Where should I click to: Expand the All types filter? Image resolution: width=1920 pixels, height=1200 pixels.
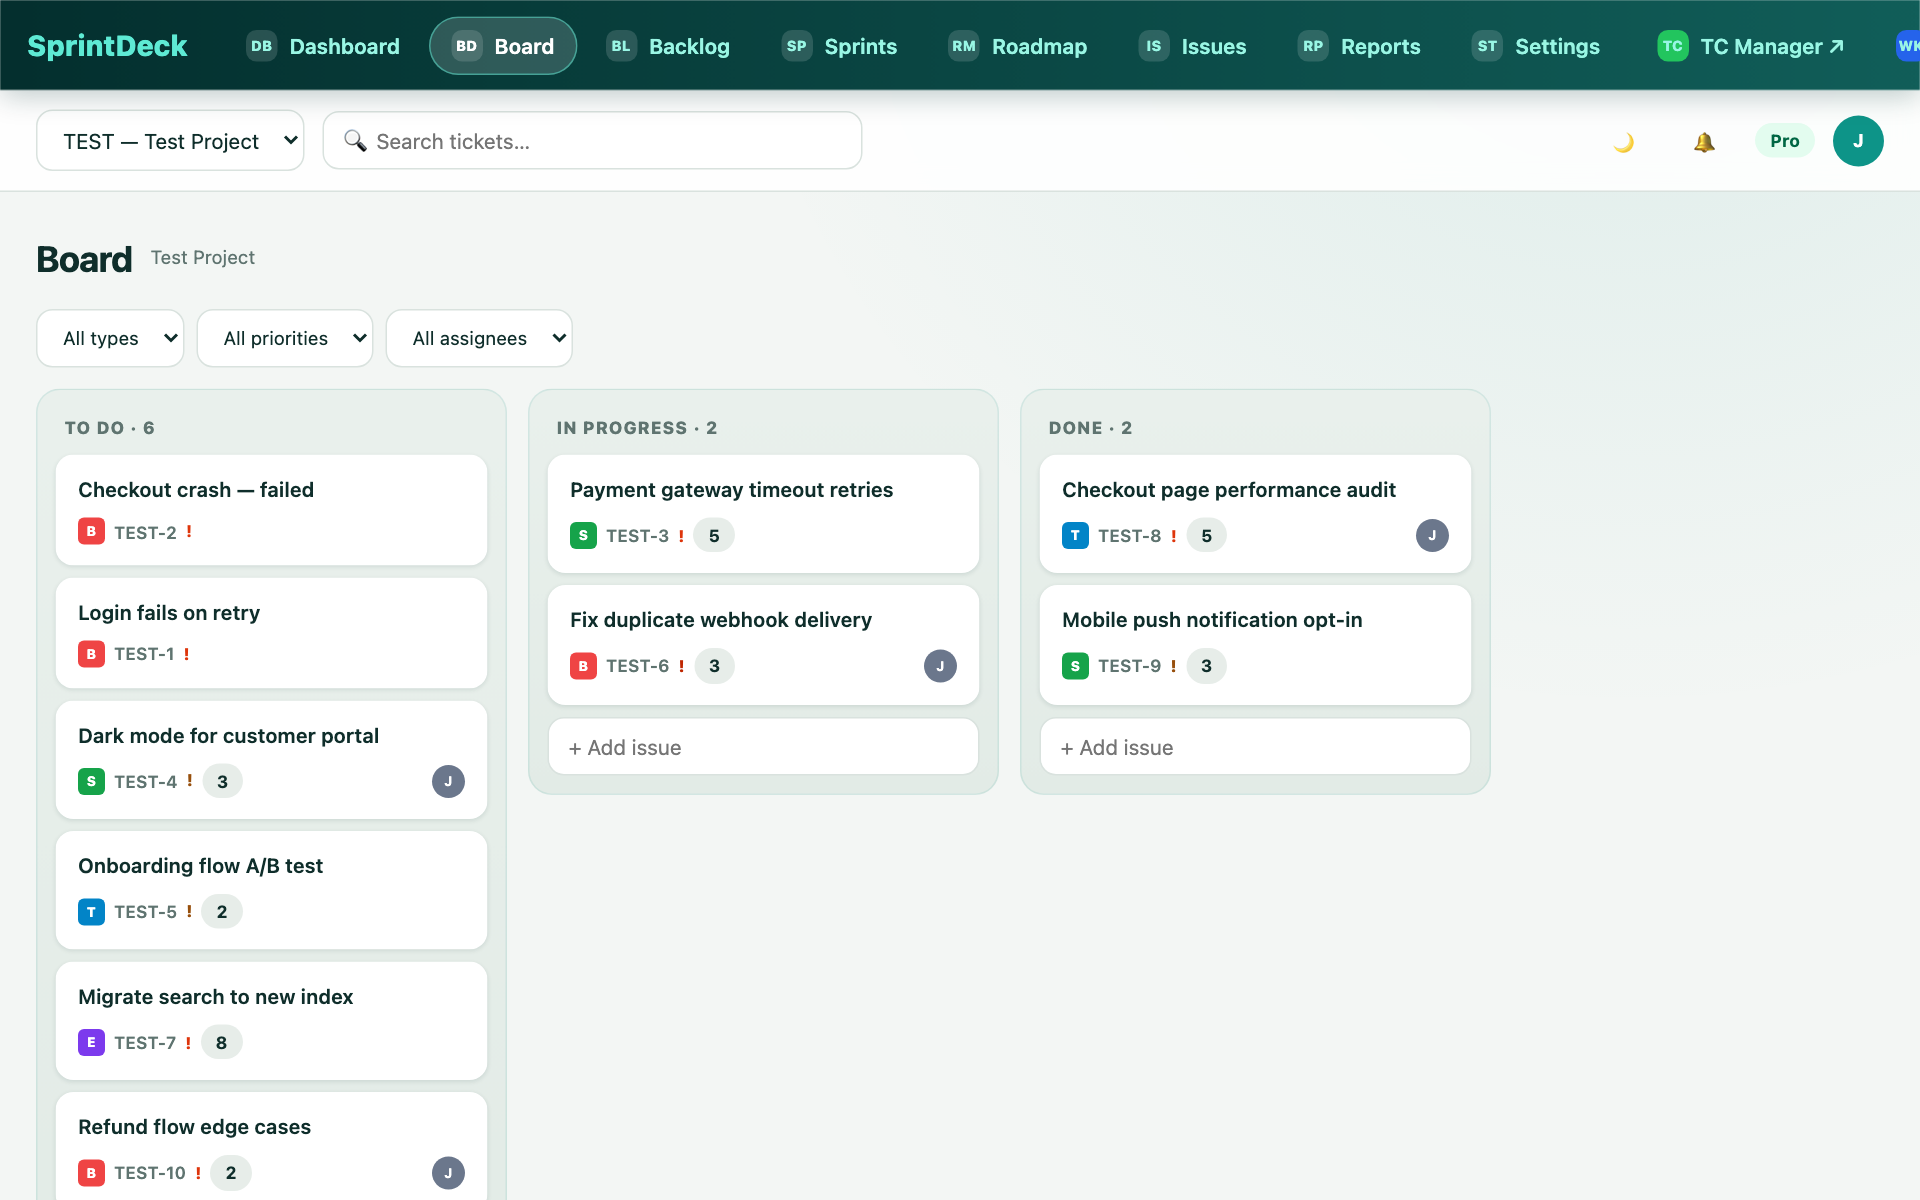(x=110, y=338)
